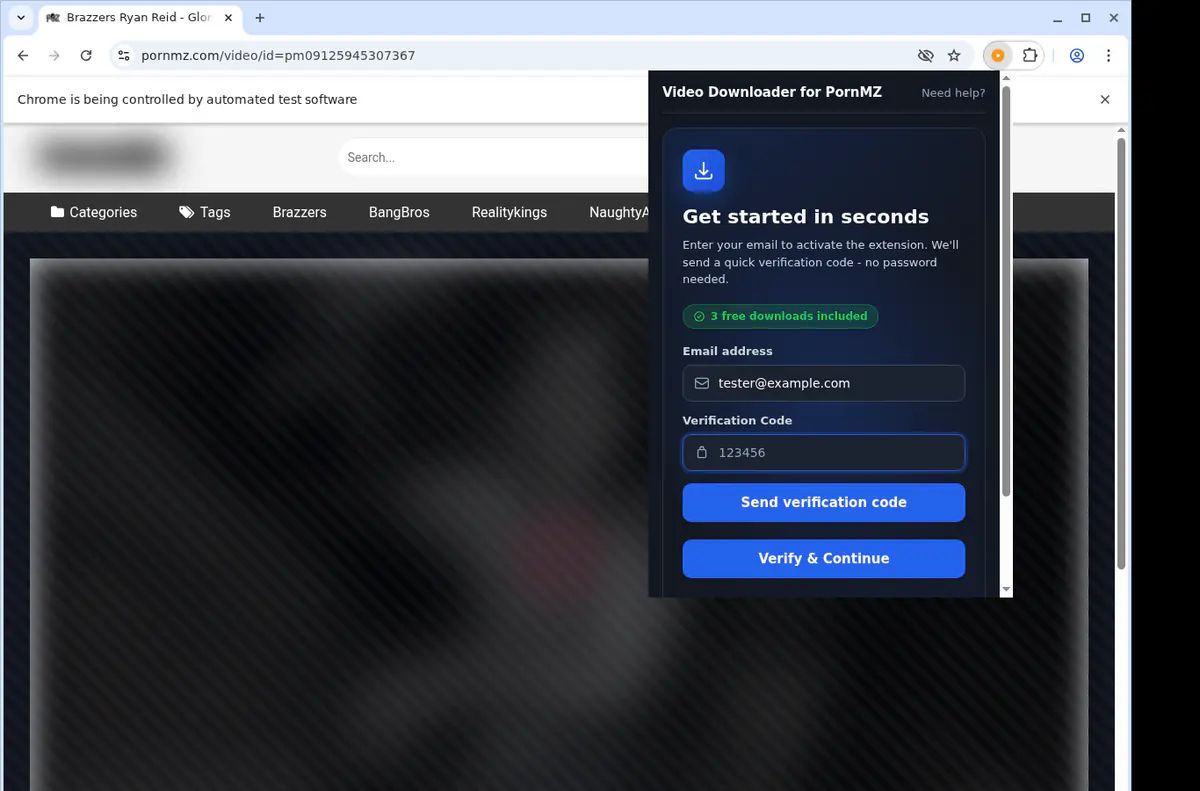Viewport: 1200px width, 791px height.
Task: Click the address bar URL
Action: 278,56
